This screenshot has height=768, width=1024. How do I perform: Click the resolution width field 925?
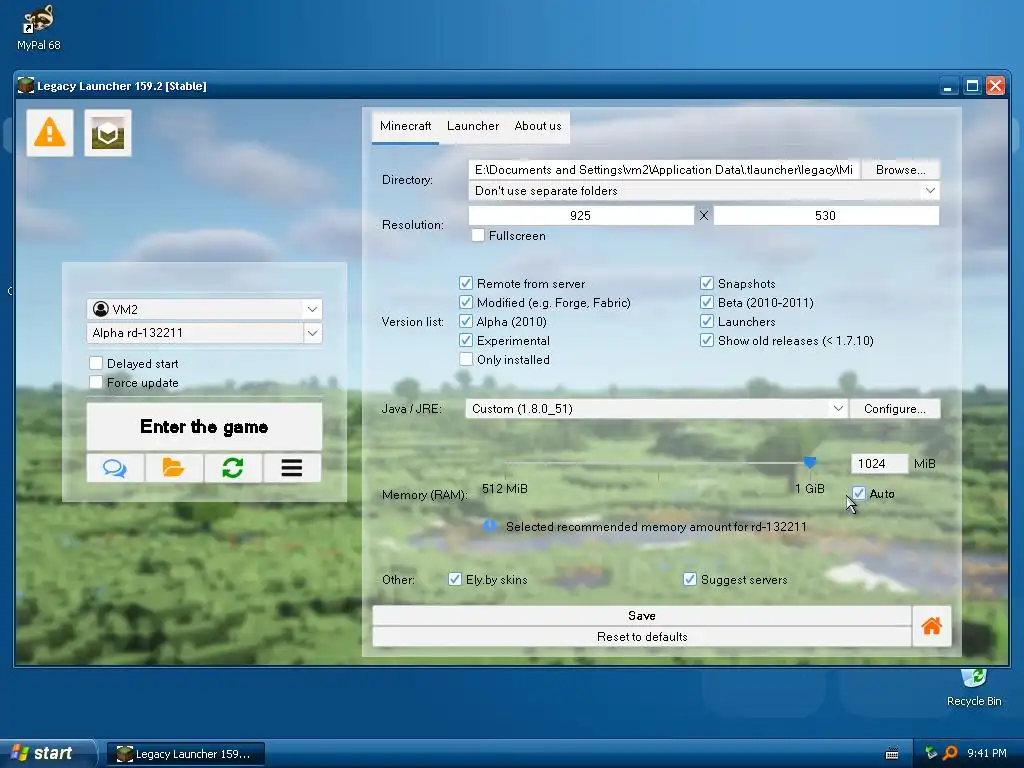pos(581,216)
